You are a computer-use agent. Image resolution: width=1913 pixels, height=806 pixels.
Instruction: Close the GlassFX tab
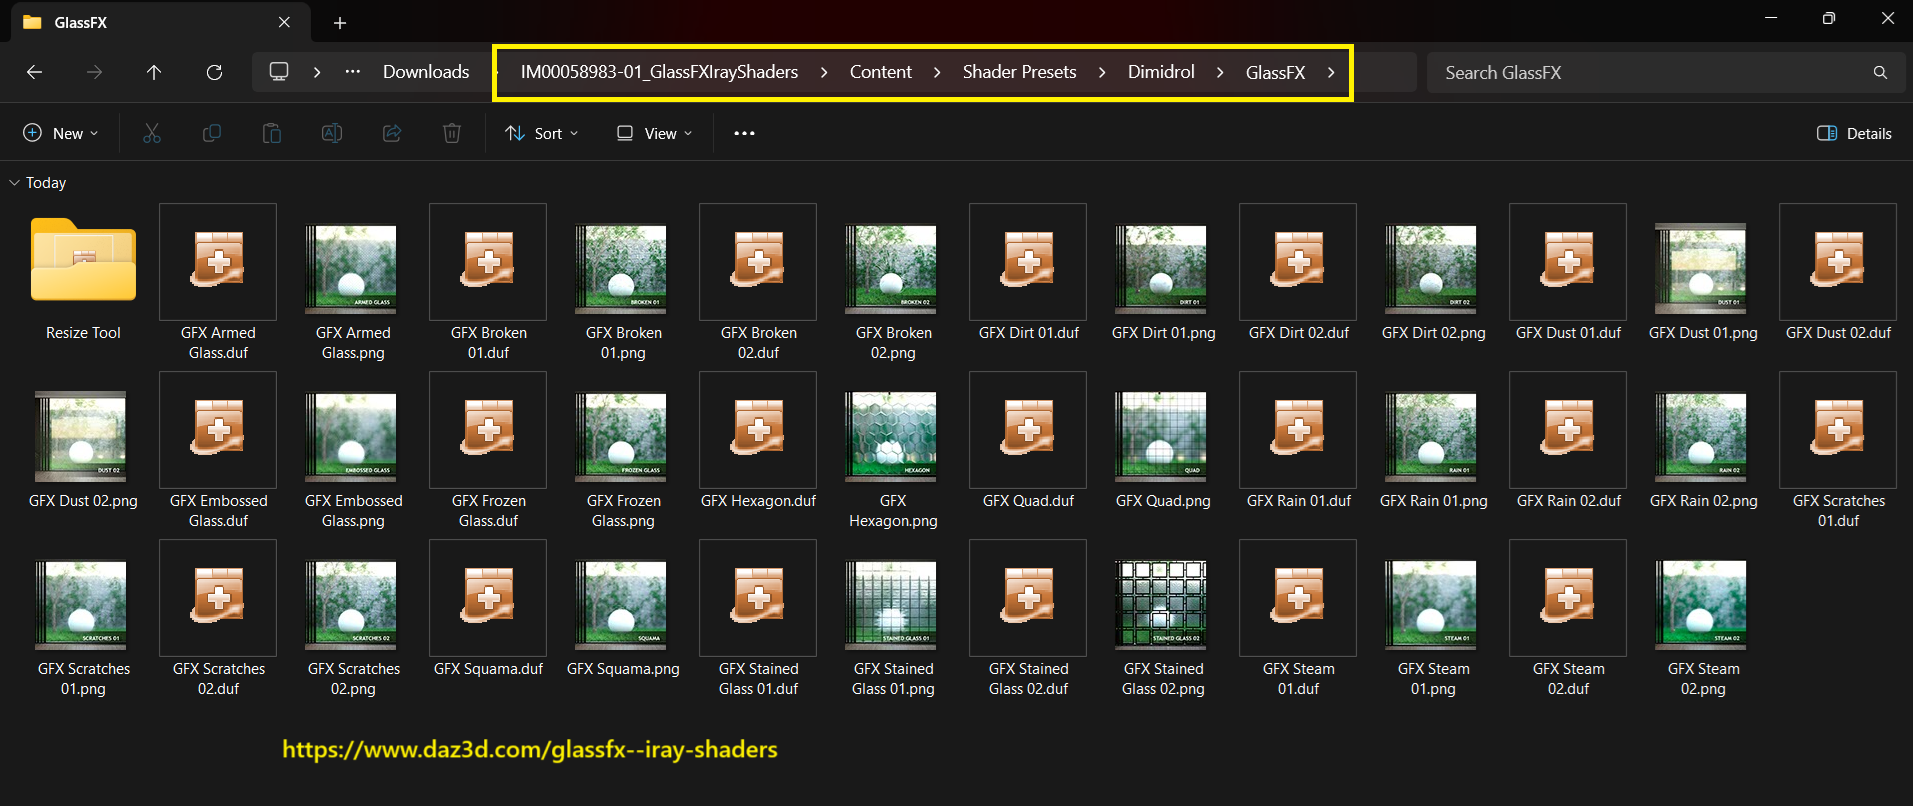[x=284, y=22]
